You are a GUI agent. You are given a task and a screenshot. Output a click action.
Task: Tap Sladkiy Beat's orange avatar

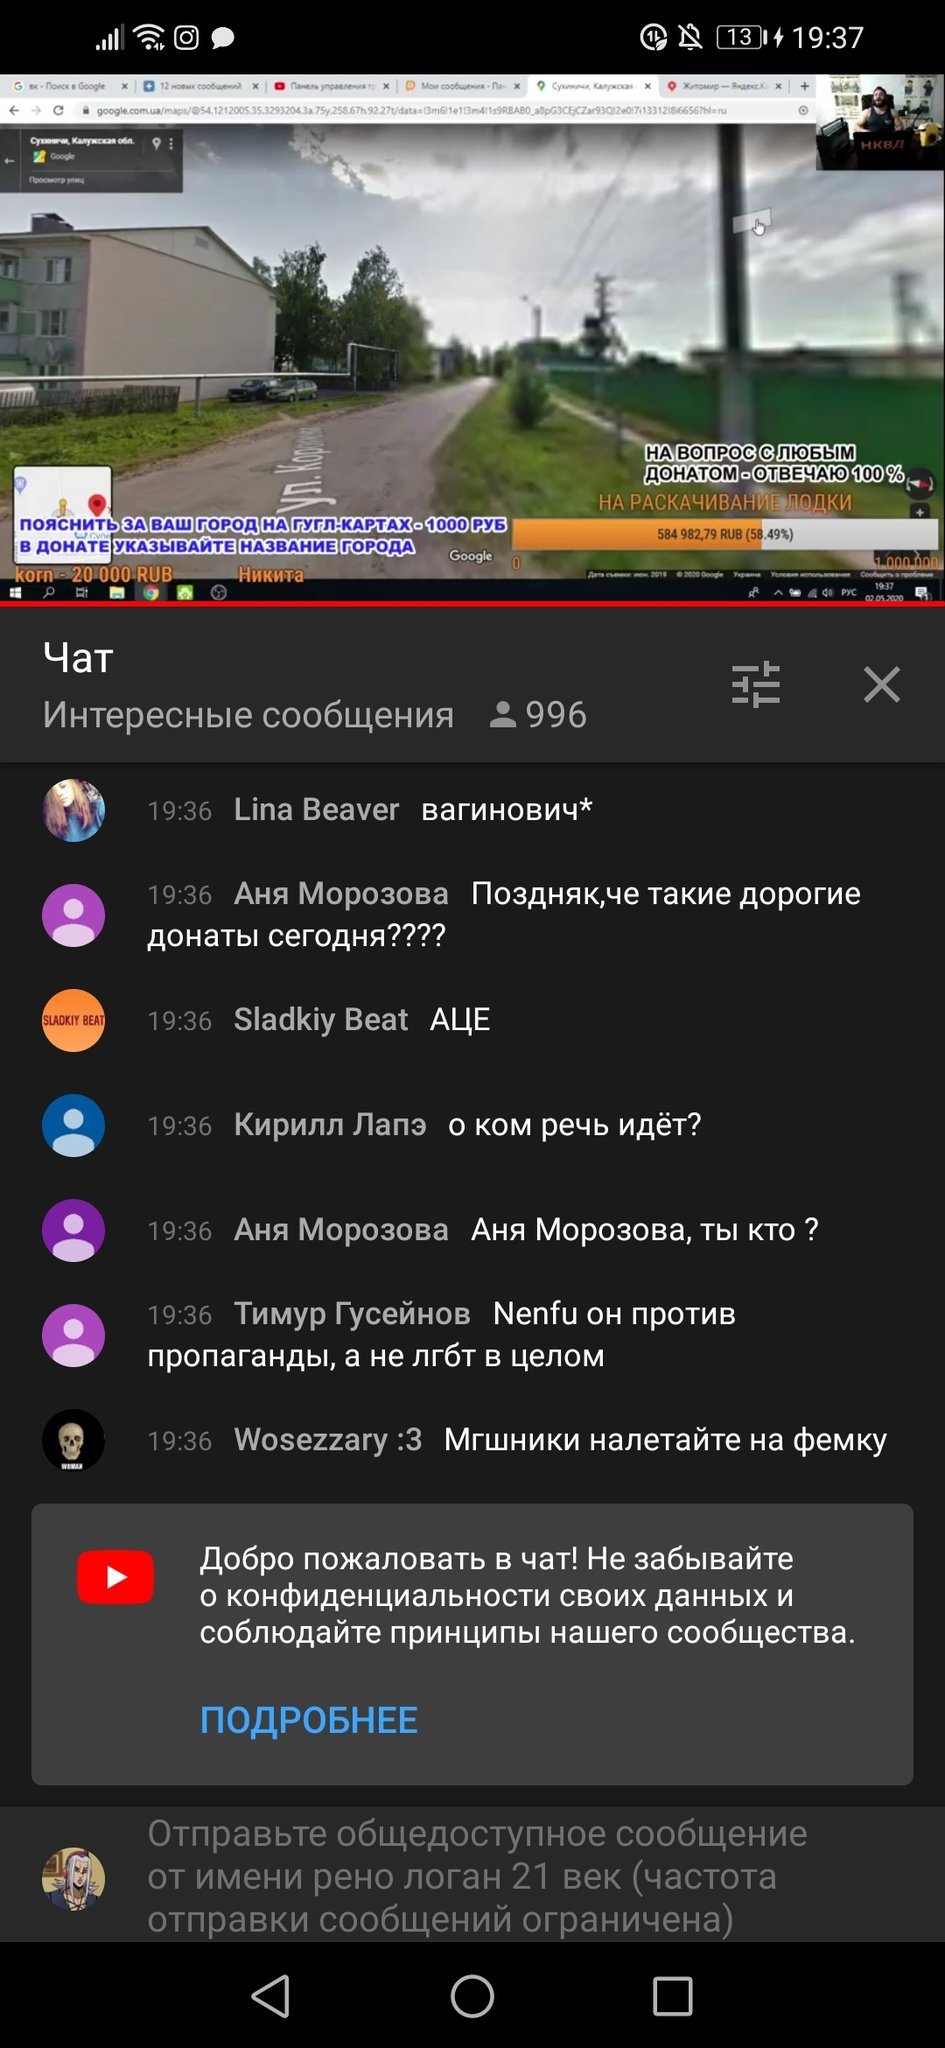[x=73, y=1020]
